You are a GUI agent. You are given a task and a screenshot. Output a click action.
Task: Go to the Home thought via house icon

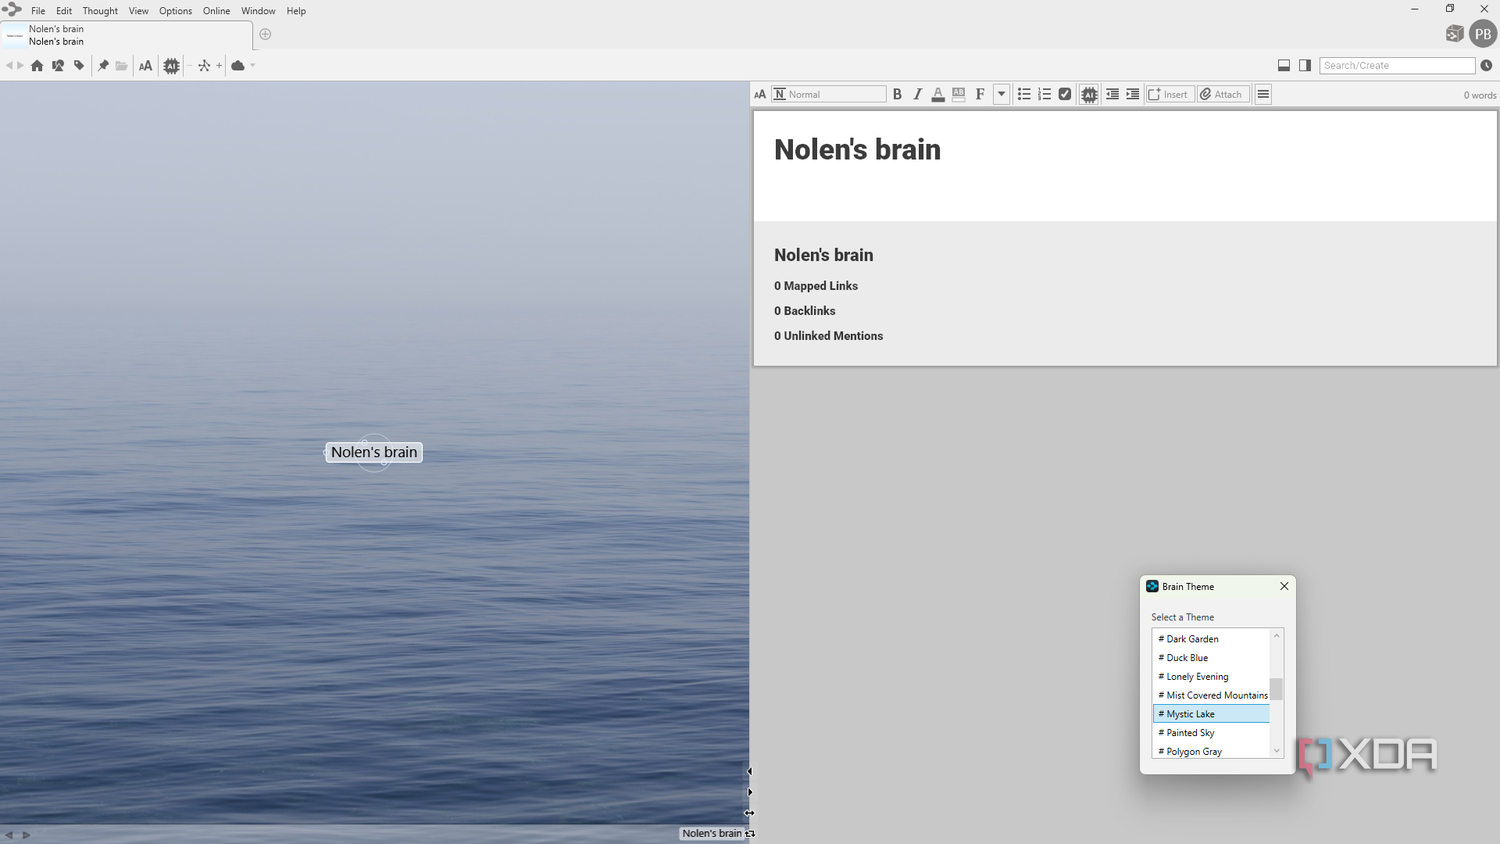click(37, 66)
